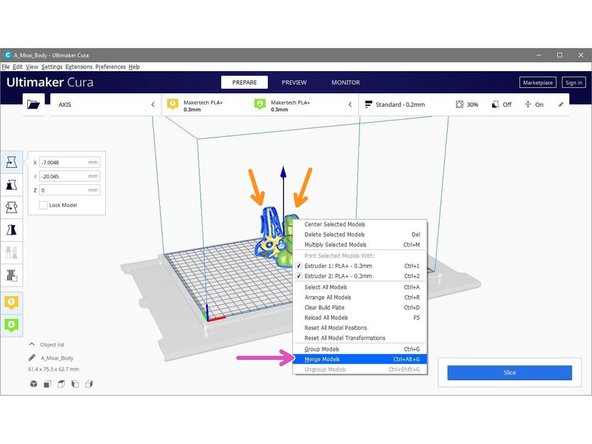Open file with the folder icon

pos(34,104)
